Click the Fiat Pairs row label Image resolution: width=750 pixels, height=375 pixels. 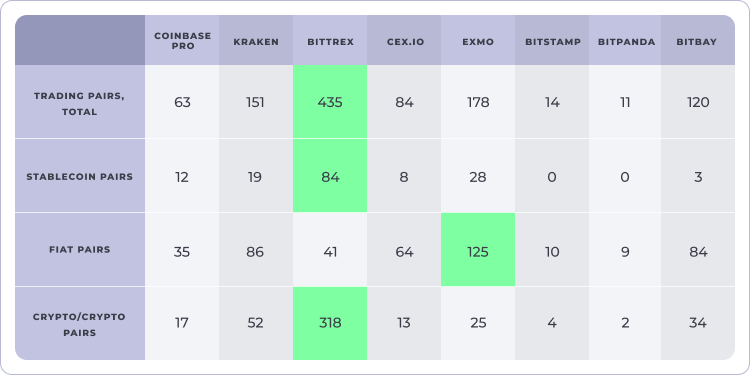80,249
